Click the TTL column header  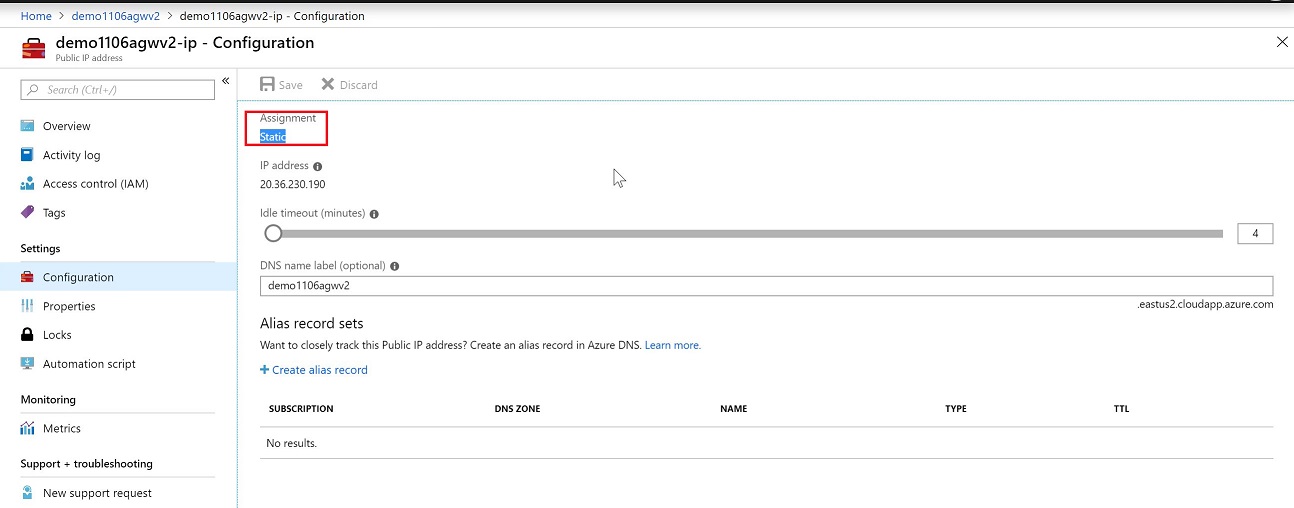pos(1121,409)
